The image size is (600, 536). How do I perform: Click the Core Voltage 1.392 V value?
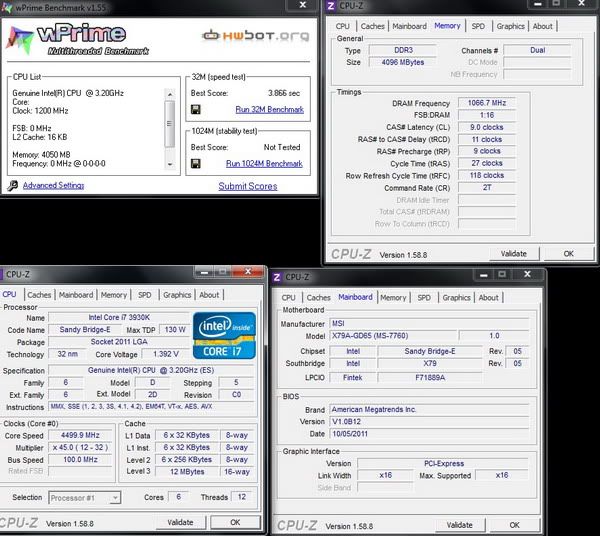[166, 354]
